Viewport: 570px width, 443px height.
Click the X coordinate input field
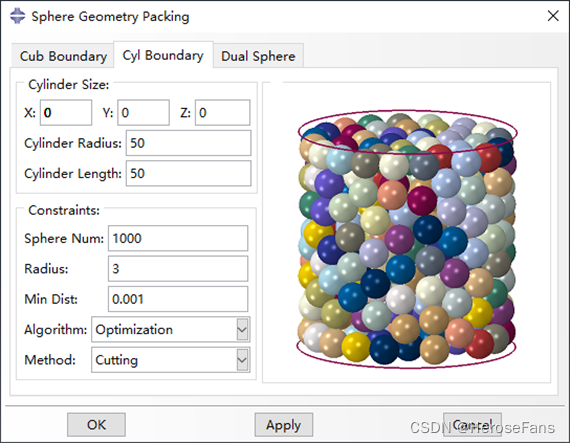pos(66,113)
